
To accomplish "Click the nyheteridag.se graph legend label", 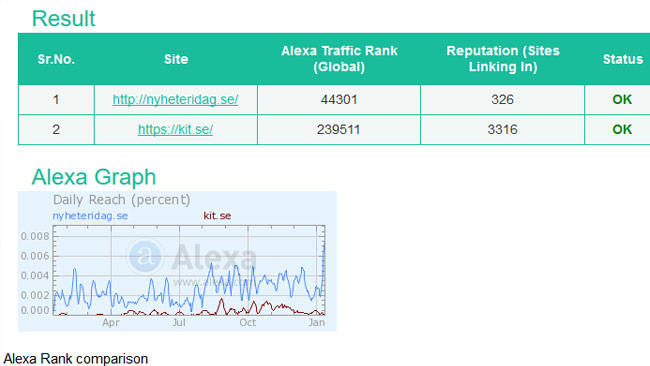I will (90, 216).
